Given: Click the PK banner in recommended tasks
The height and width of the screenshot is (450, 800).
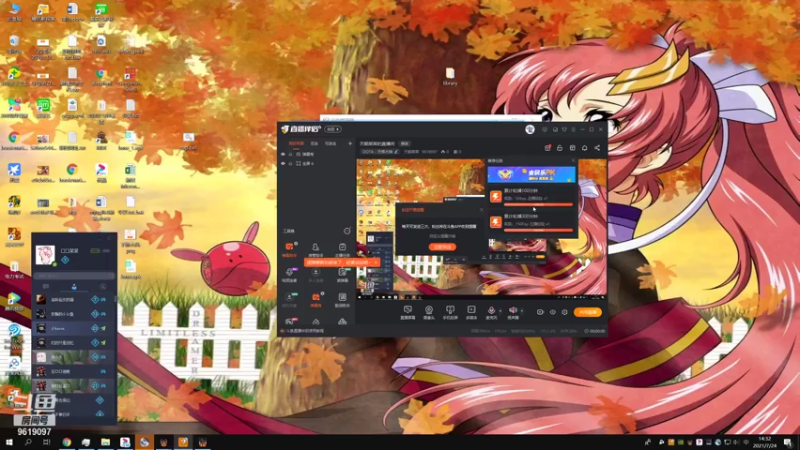Looking at the screenshot, I should [x=531, y=174].
